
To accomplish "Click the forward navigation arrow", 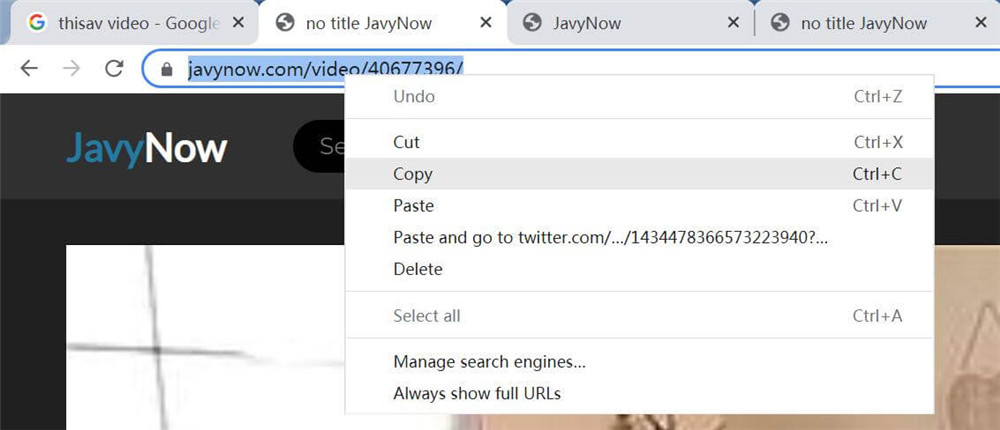I will tap(71, 68).
